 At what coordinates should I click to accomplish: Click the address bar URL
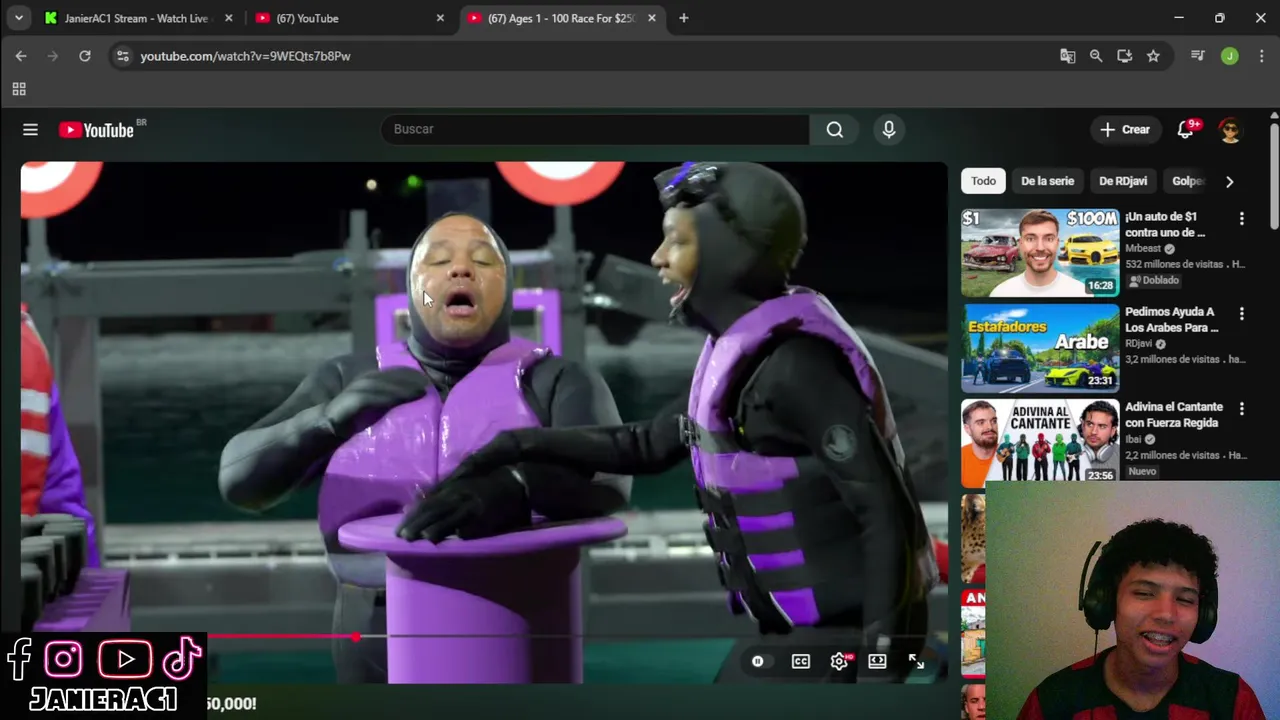pyautogui.click(x=245, y=56)
